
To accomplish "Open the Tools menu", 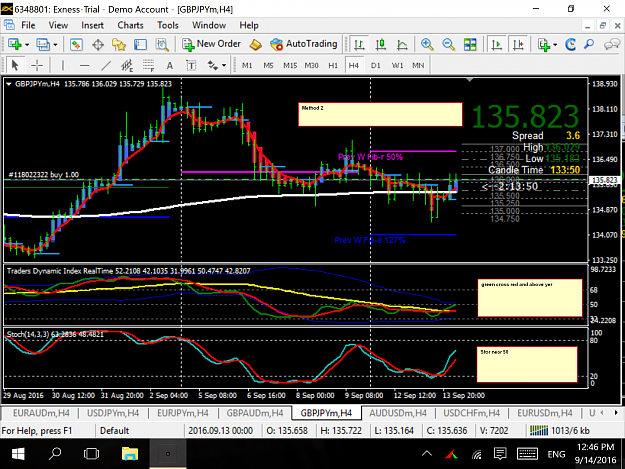I will coord(168,26).
